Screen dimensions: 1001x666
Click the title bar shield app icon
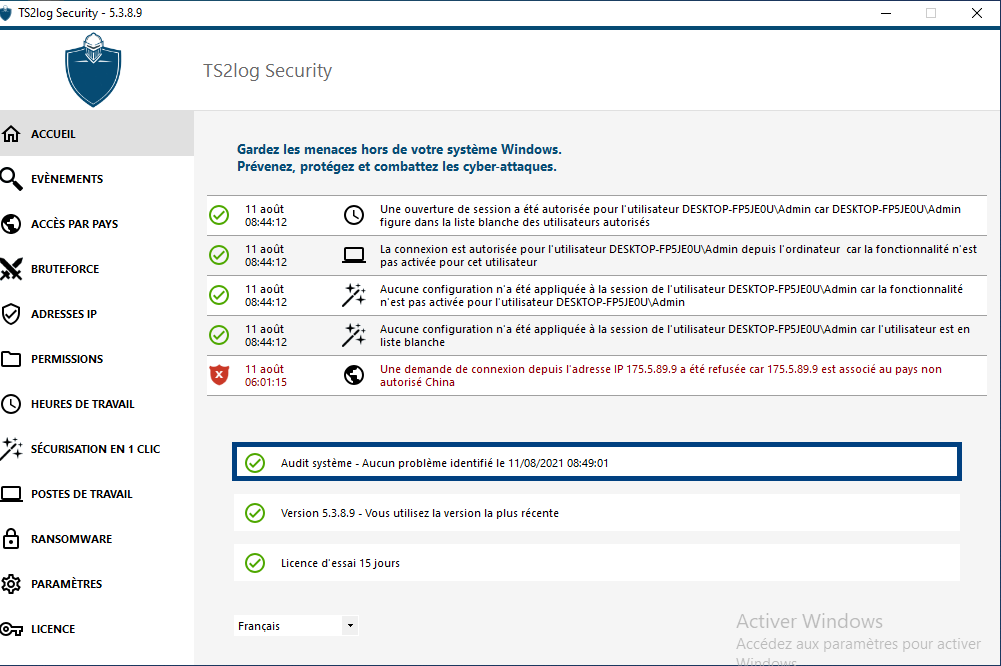[6, 13]
